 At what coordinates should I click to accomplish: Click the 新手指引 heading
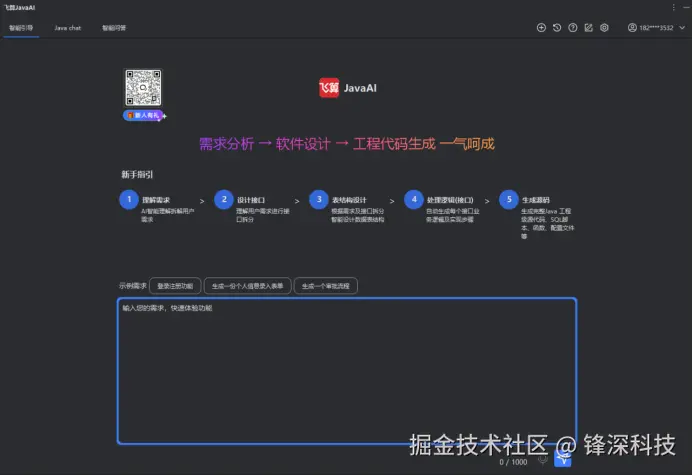coord(137,175)
